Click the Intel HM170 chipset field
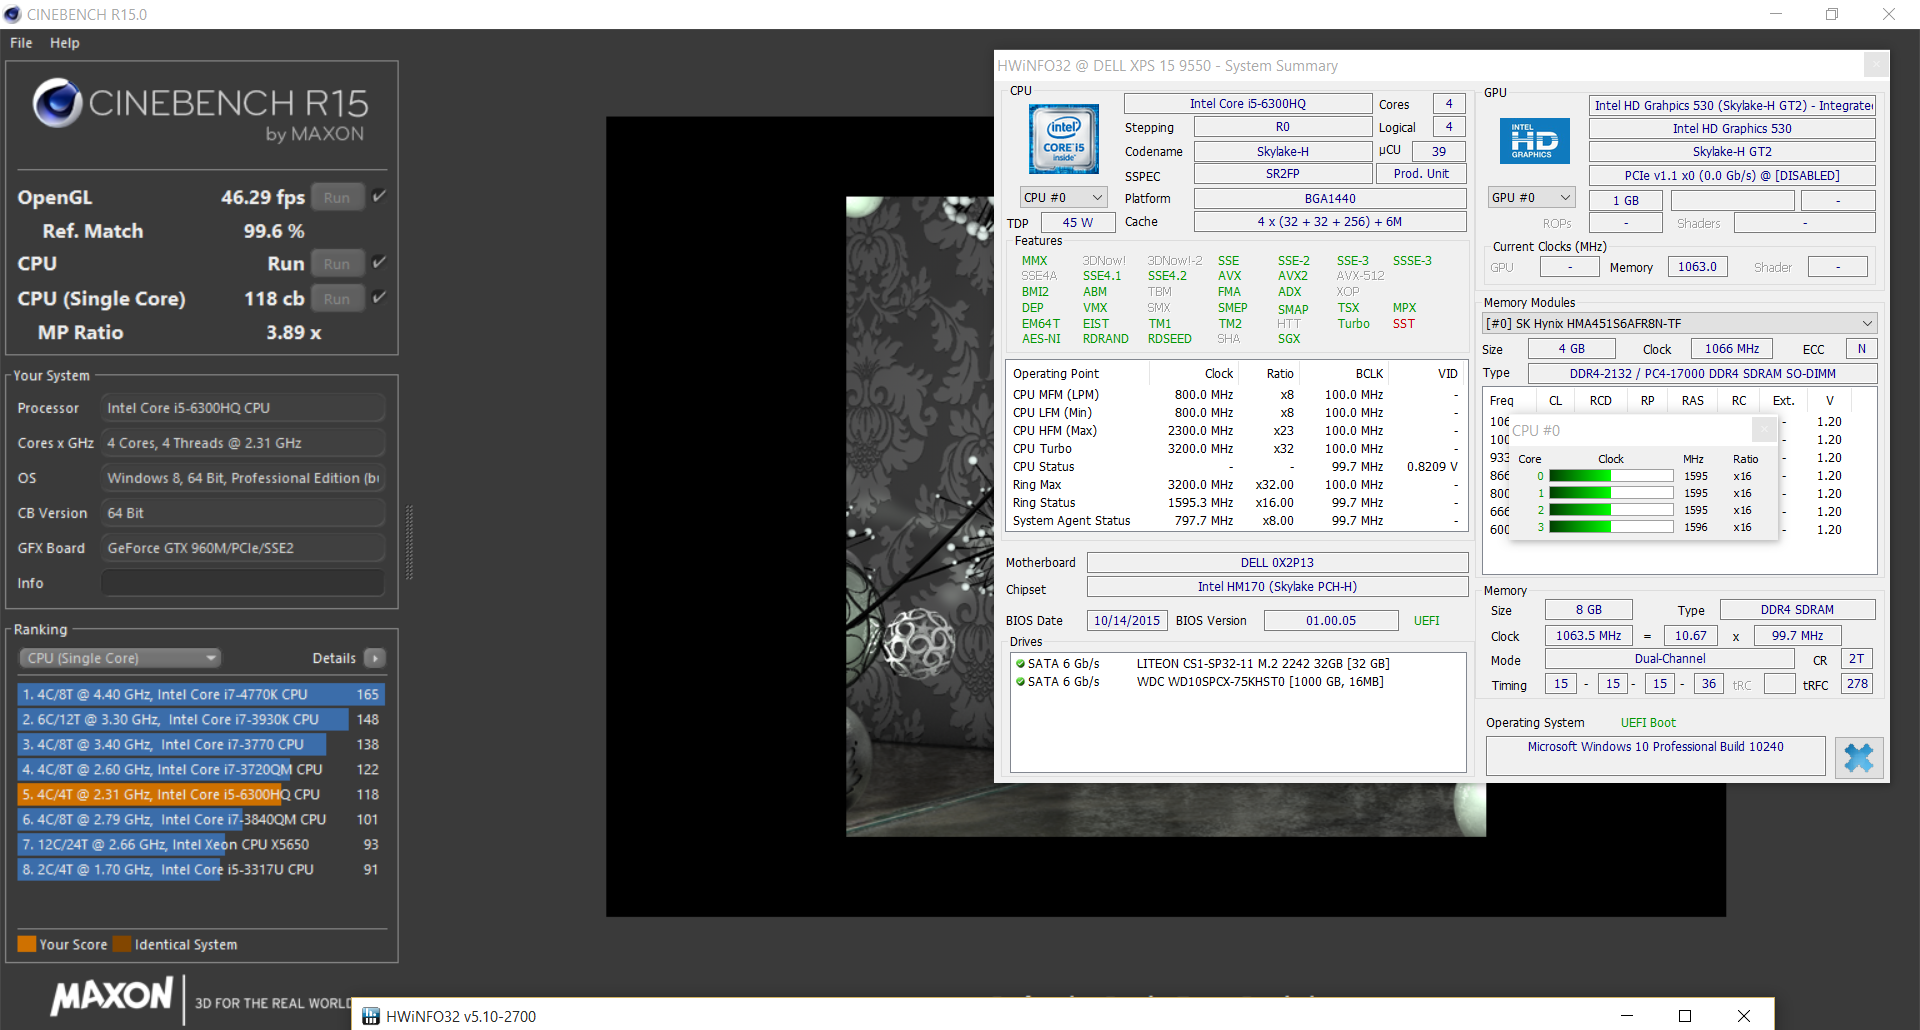 tap(1278, 587)
